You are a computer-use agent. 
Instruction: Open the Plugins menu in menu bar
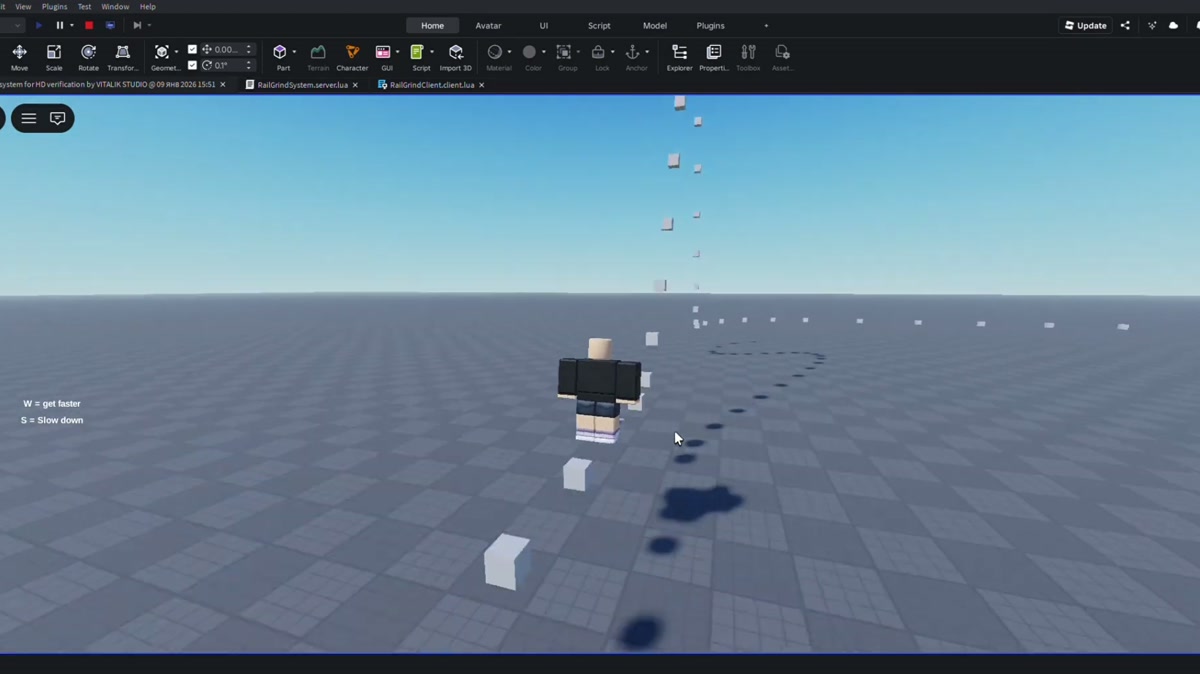(54, 7)
